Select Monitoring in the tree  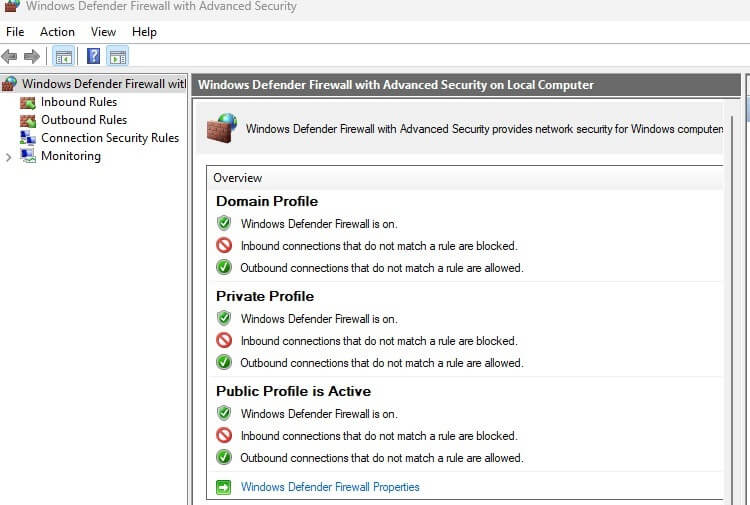tap(71, 156)
